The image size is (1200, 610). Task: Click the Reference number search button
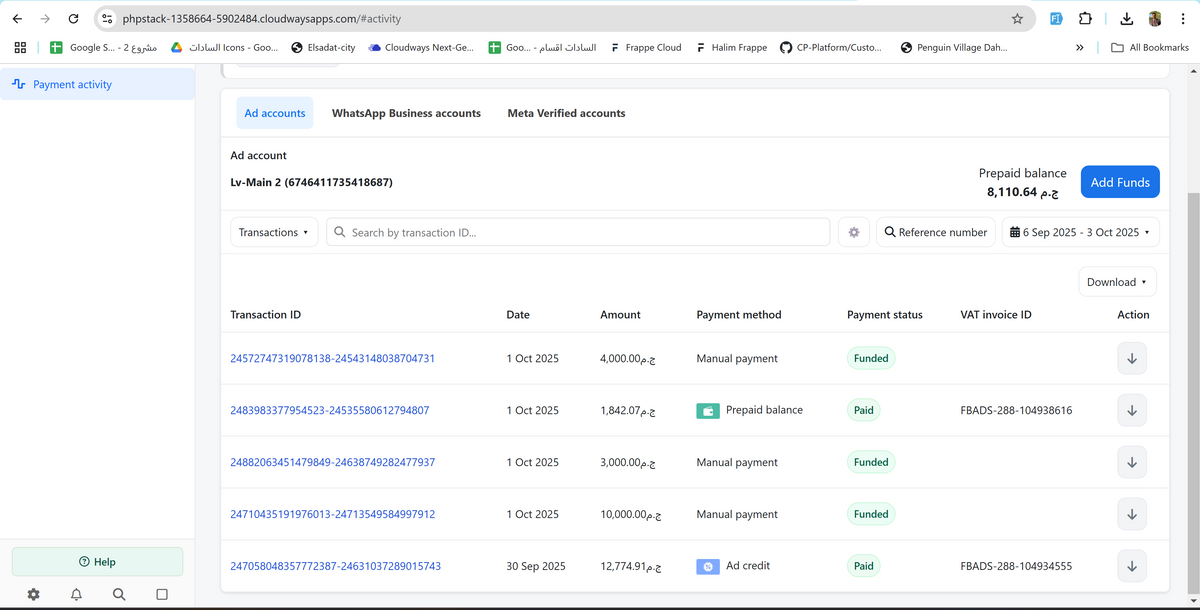(x=936, y=232)
